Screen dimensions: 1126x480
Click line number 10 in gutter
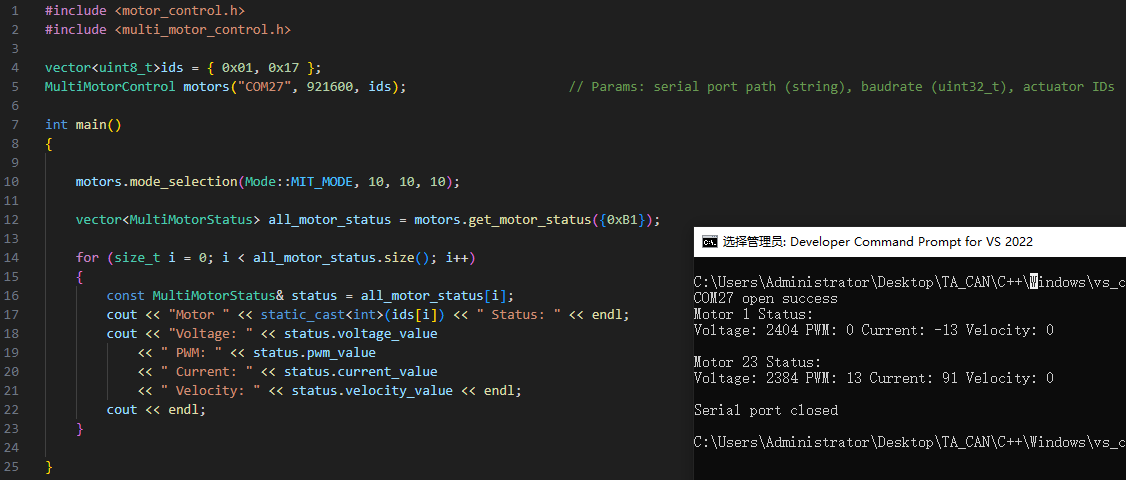tap(11, 182)
